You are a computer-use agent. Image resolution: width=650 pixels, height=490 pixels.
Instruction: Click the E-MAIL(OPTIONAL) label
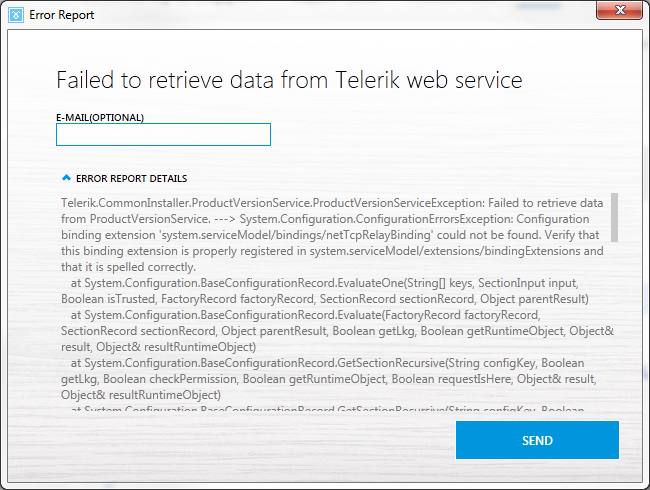(100, 117)
